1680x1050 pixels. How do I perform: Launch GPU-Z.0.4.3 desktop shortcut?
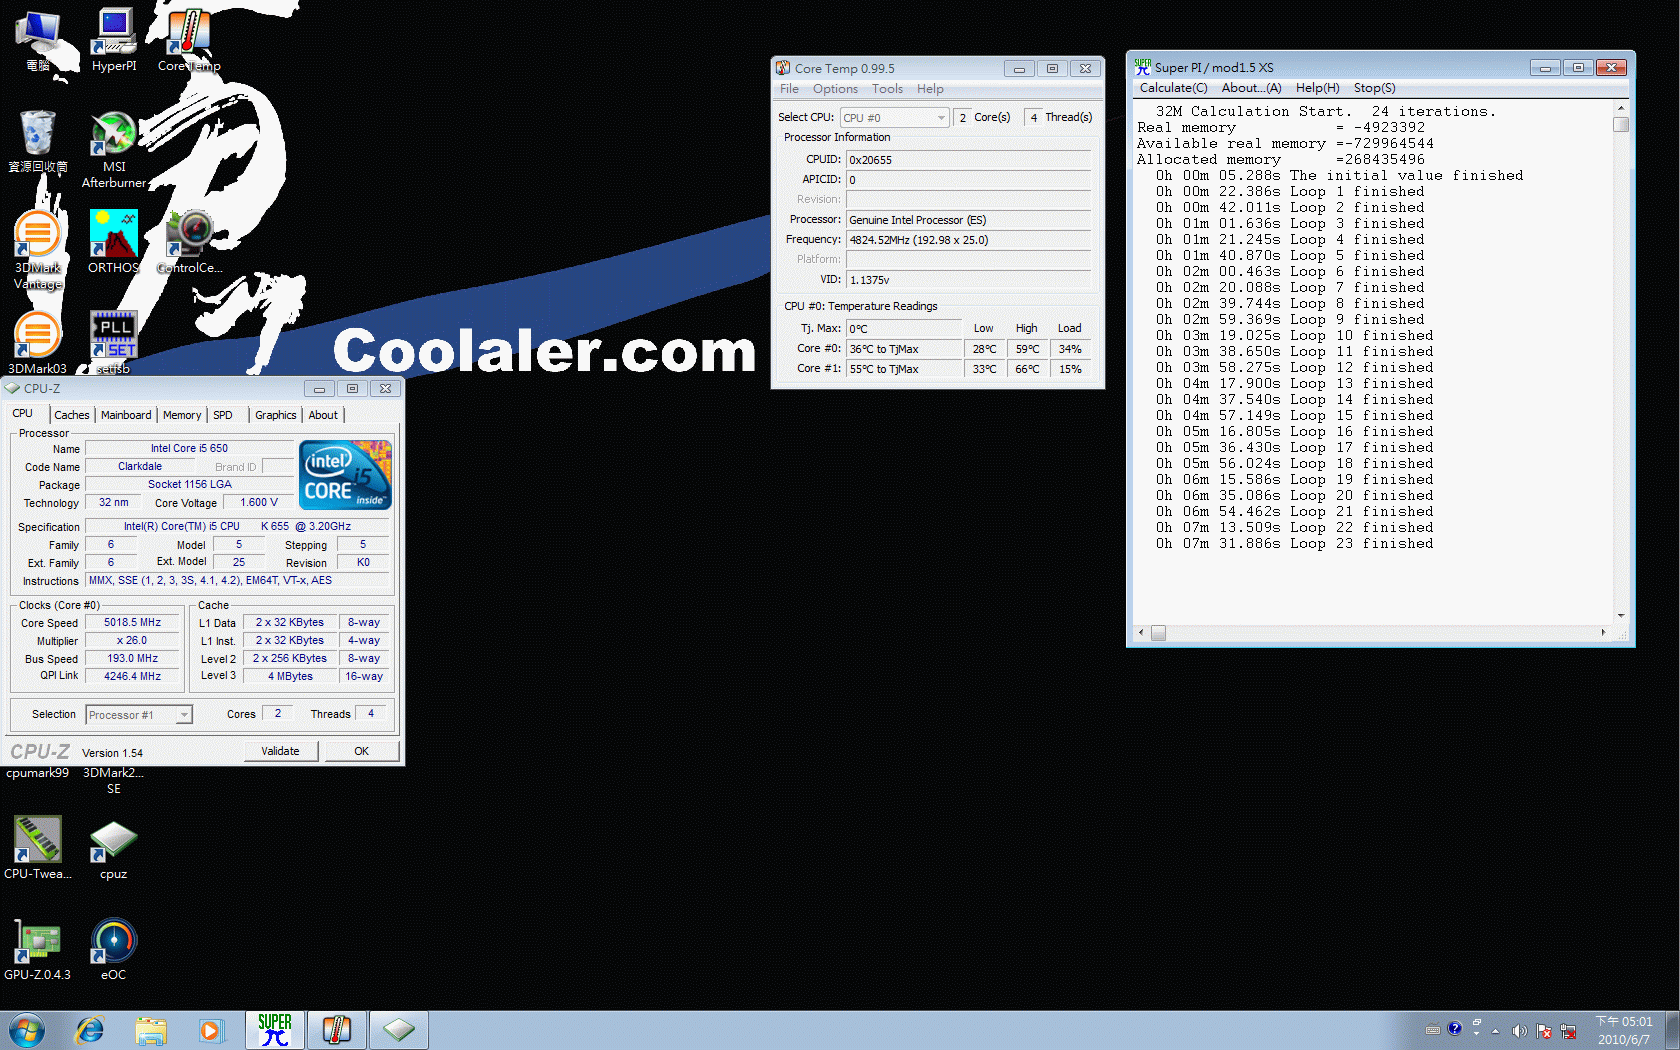tap(38, 948)
